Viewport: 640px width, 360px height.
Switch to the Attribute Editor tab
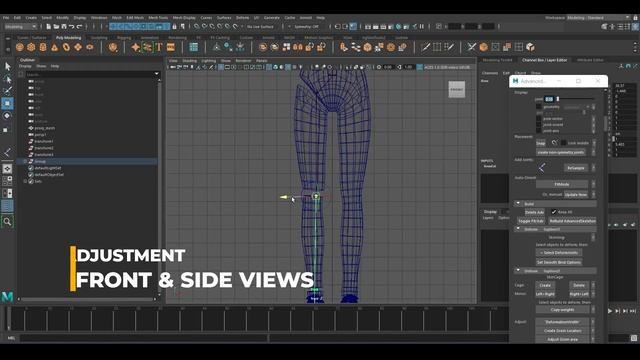coord(590,60)
